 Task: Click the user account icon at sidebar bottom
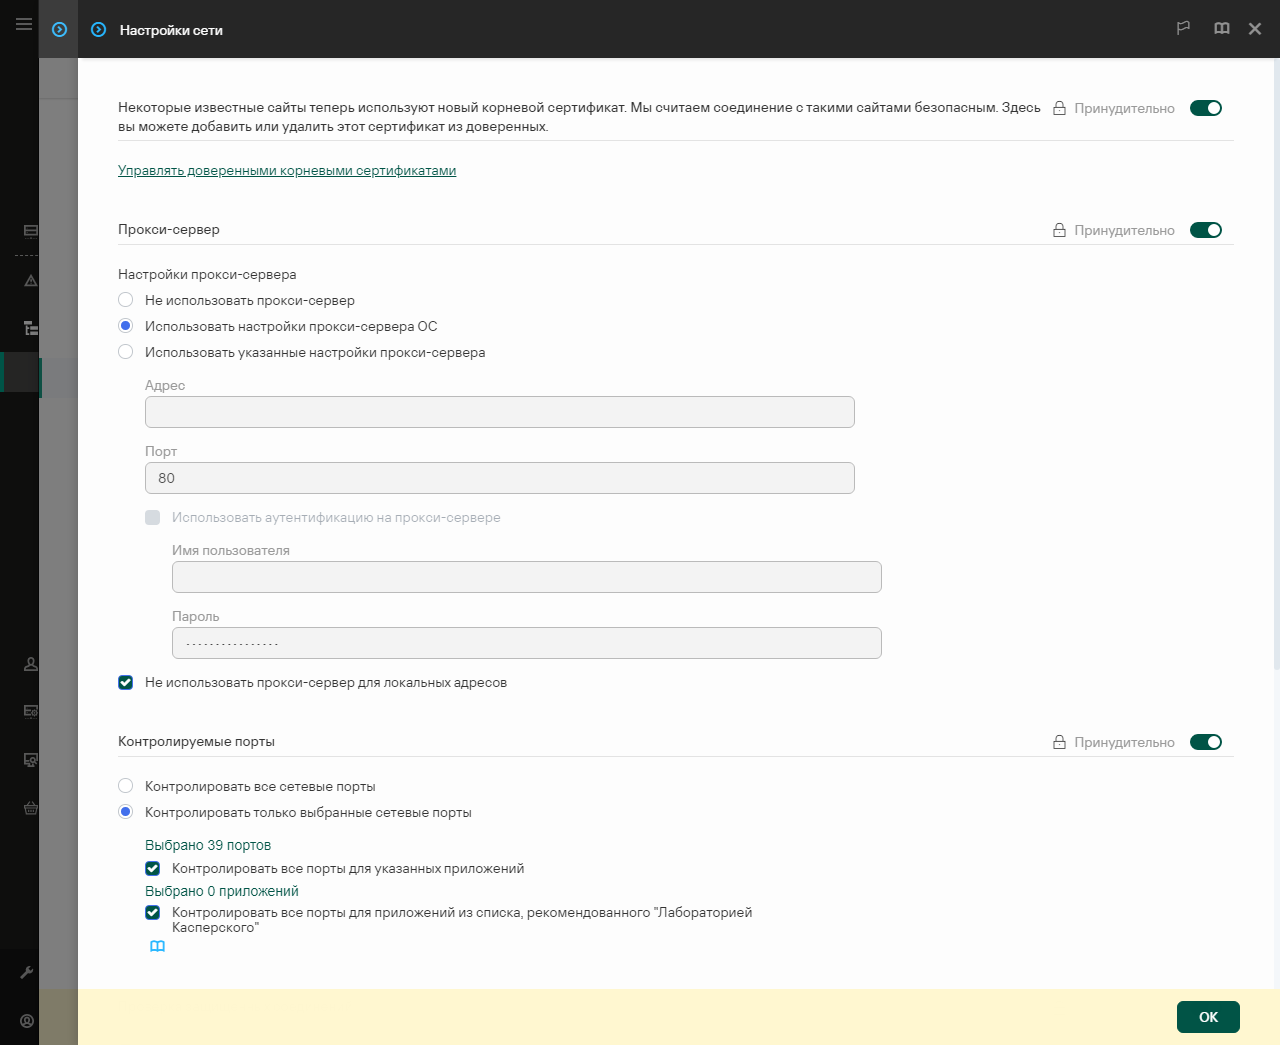(x=27, y=1021)
